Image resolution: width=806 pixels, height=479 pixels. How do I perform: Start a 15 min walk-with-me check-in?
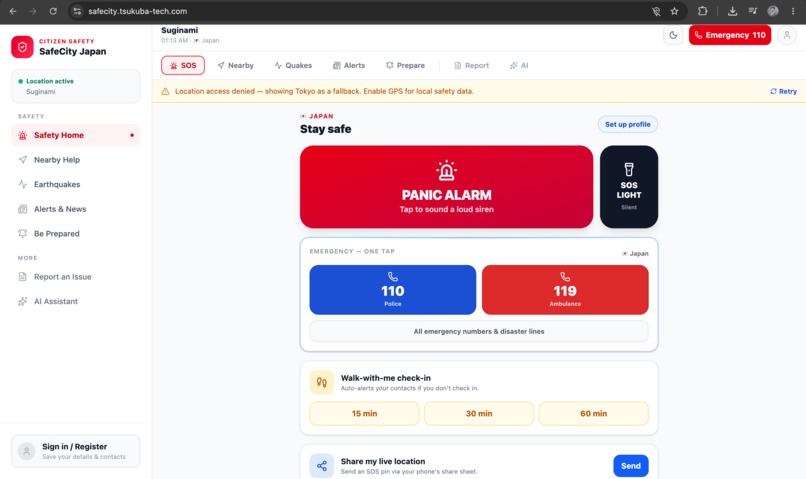pos(364,413)
